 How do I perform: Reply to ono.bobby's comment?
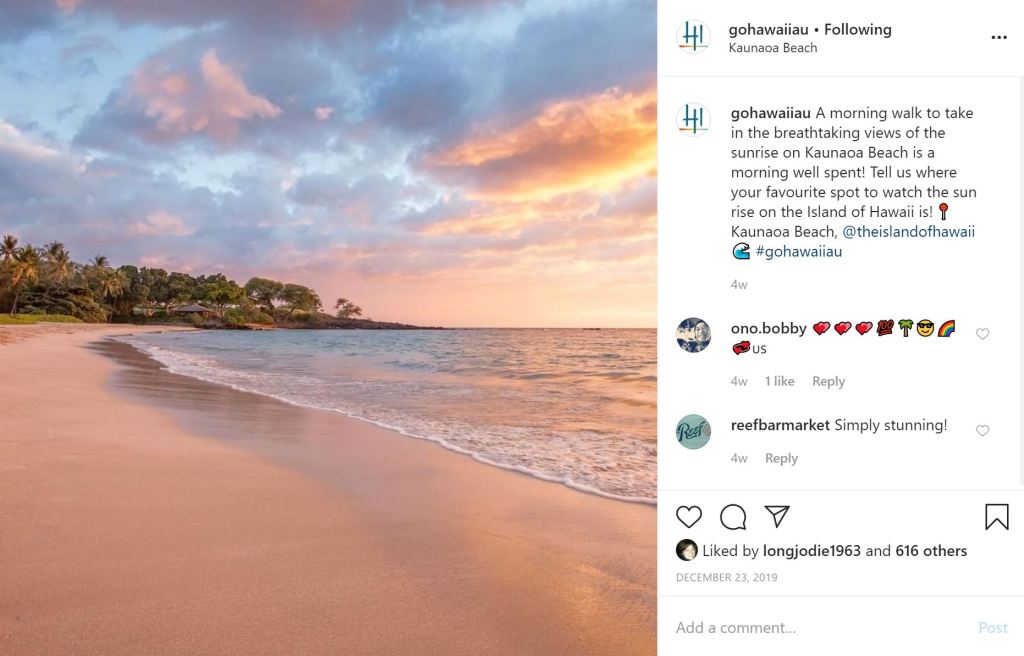click(828, 381)
